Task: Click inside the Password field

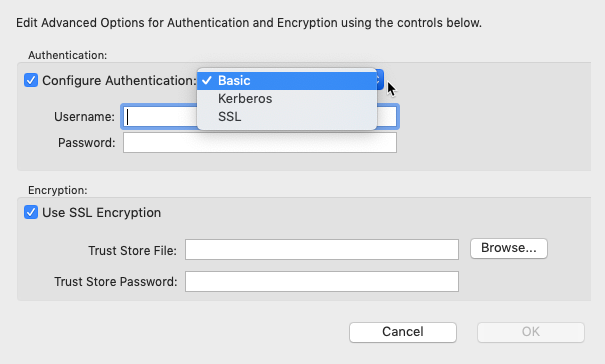Action: [x=260, y=143]
